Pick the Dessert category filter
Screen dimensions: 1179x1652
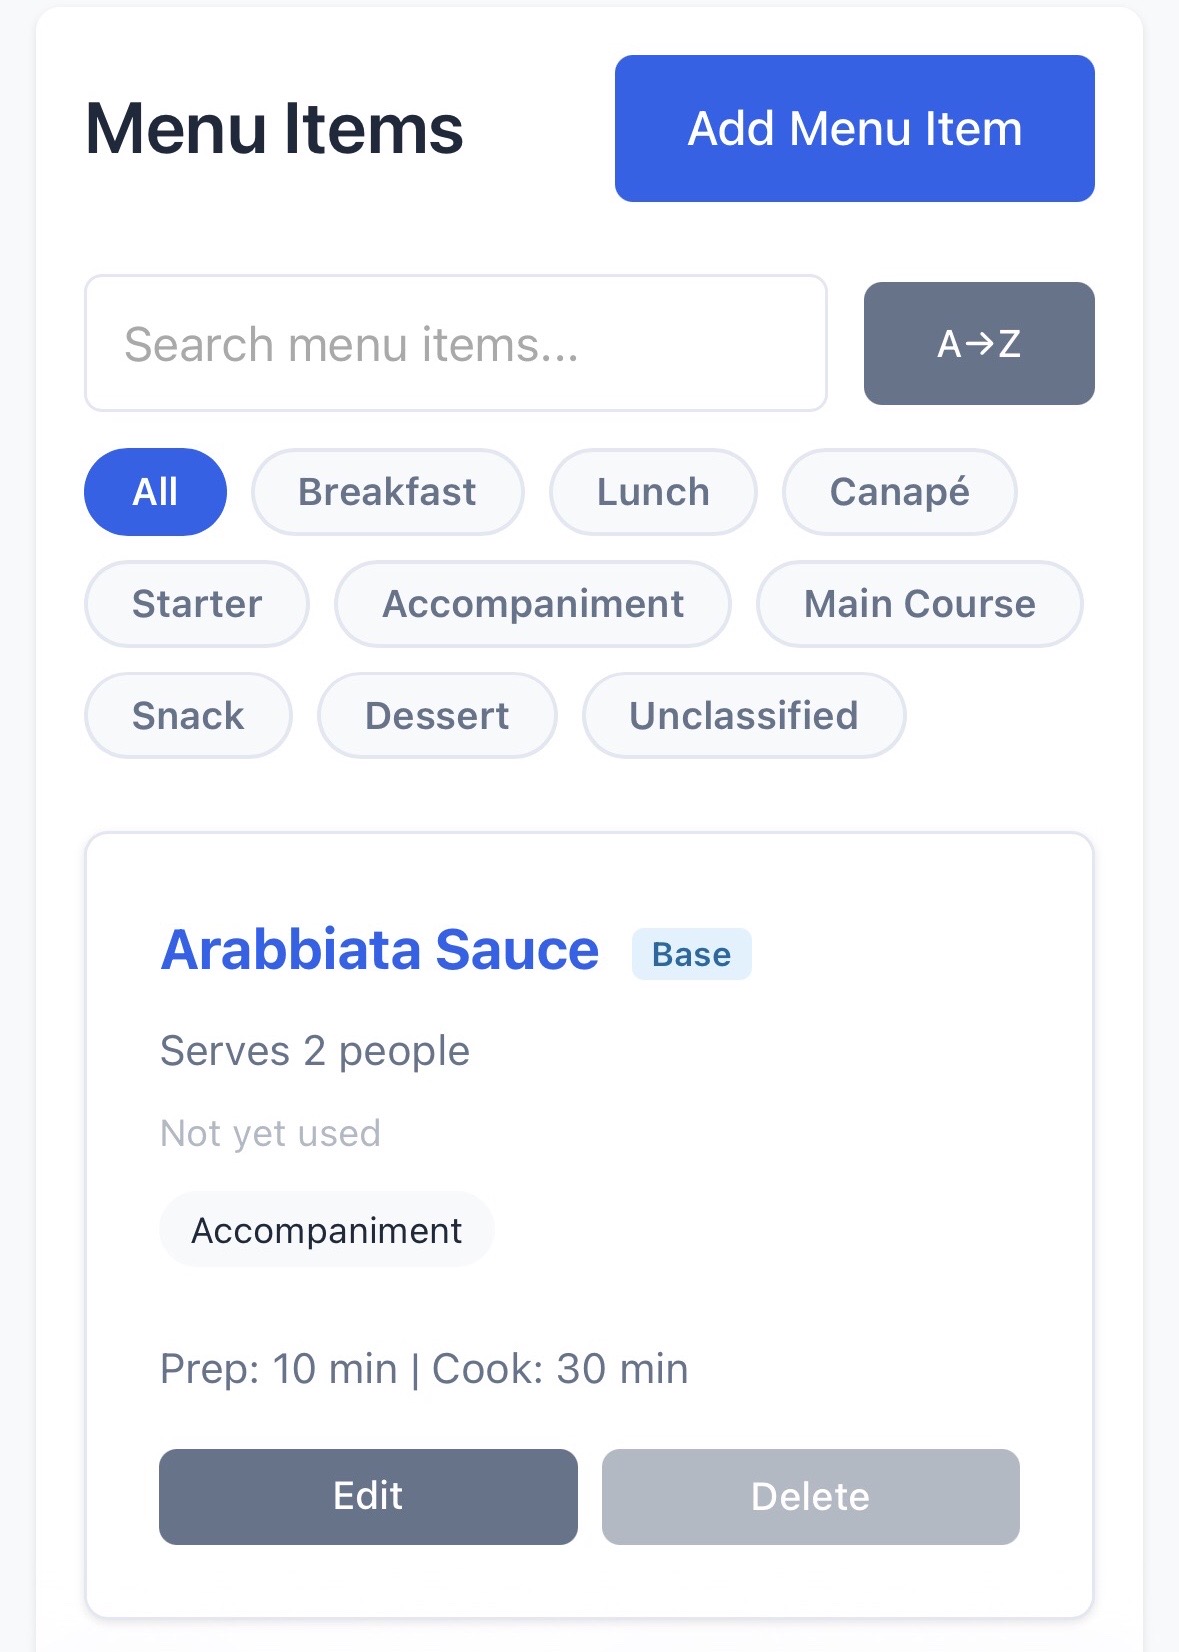(437, 716)
